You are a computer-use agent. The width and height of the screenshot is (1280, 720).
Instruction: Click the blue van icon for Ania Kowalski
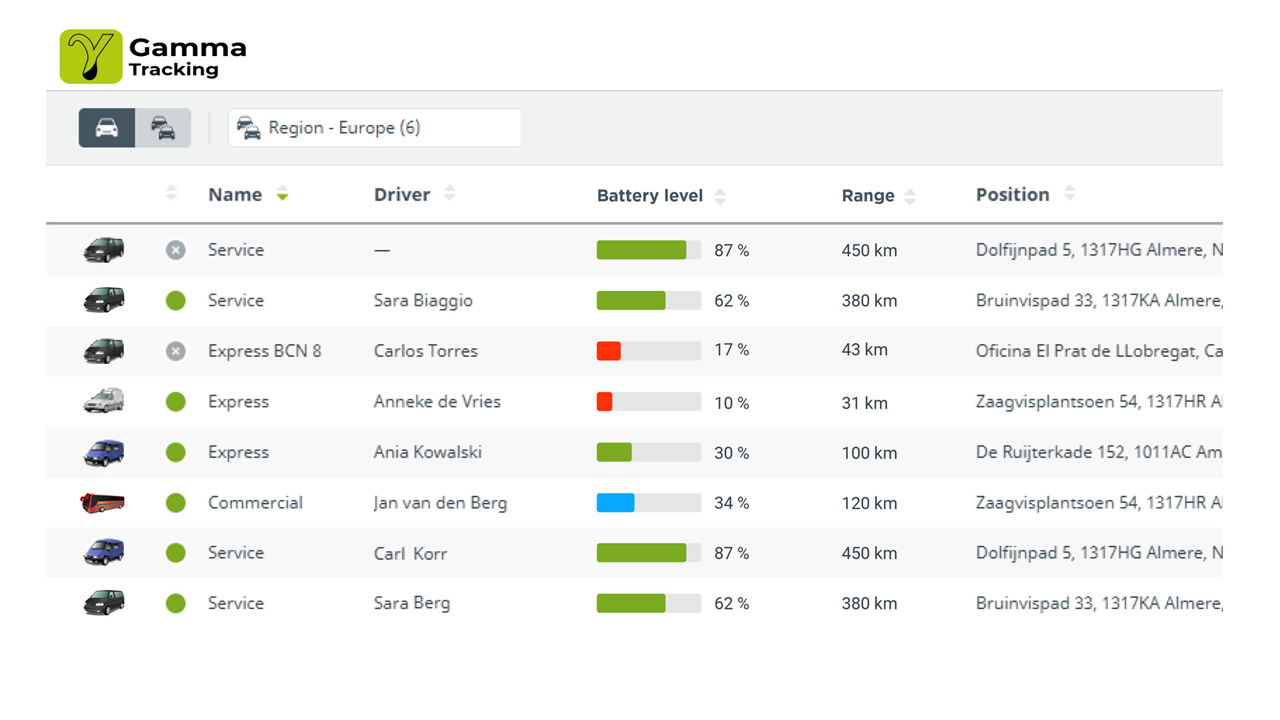point(103,452)
